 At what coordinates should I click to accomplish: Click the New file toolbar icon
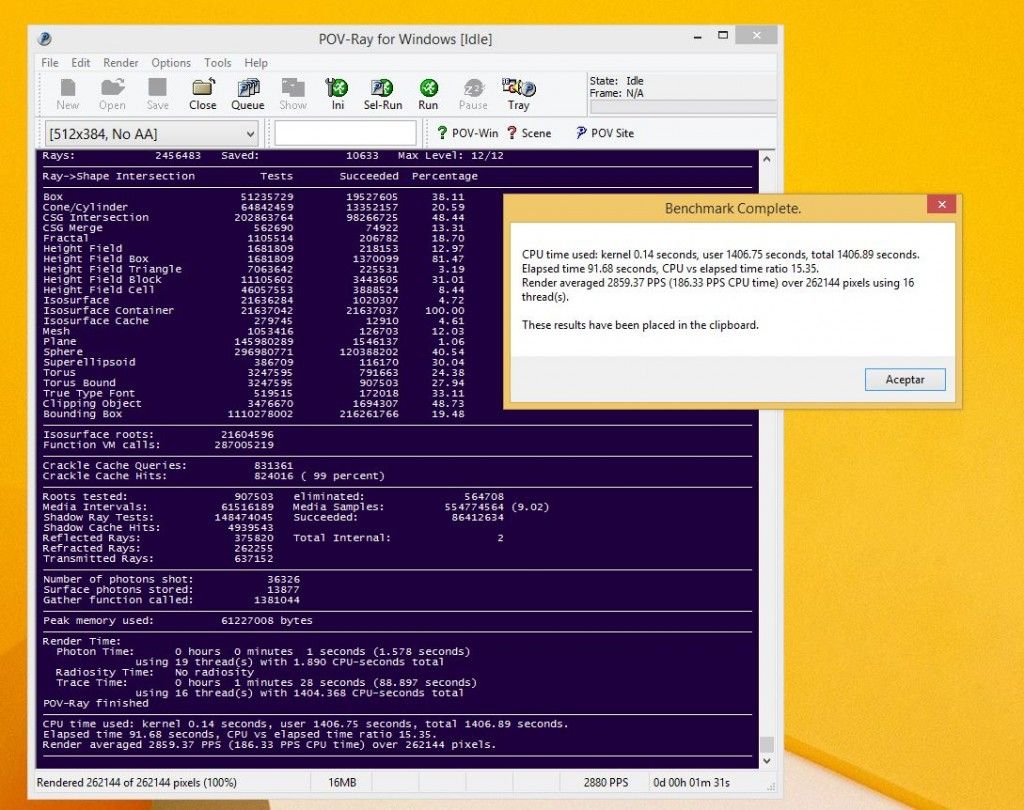pyautogui.click(x=67, y=94)
